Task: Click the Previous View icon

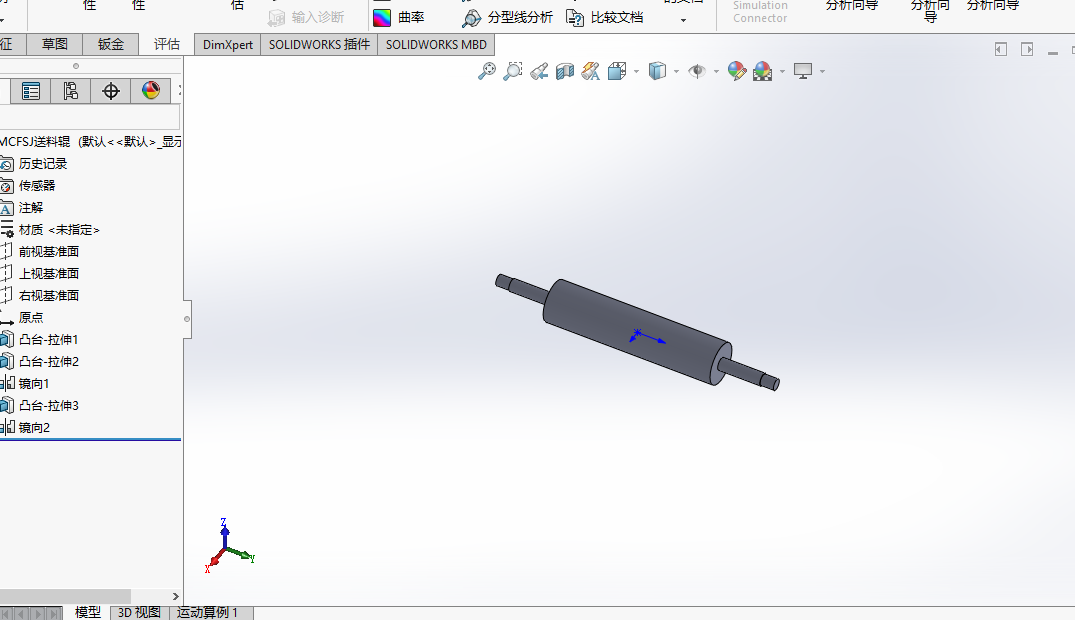Action: point(539,71)
